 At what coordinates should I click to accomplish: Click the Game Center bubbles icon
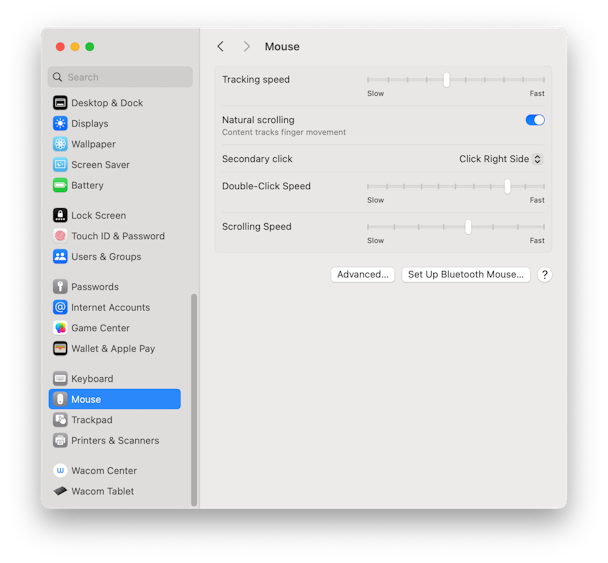60,328
